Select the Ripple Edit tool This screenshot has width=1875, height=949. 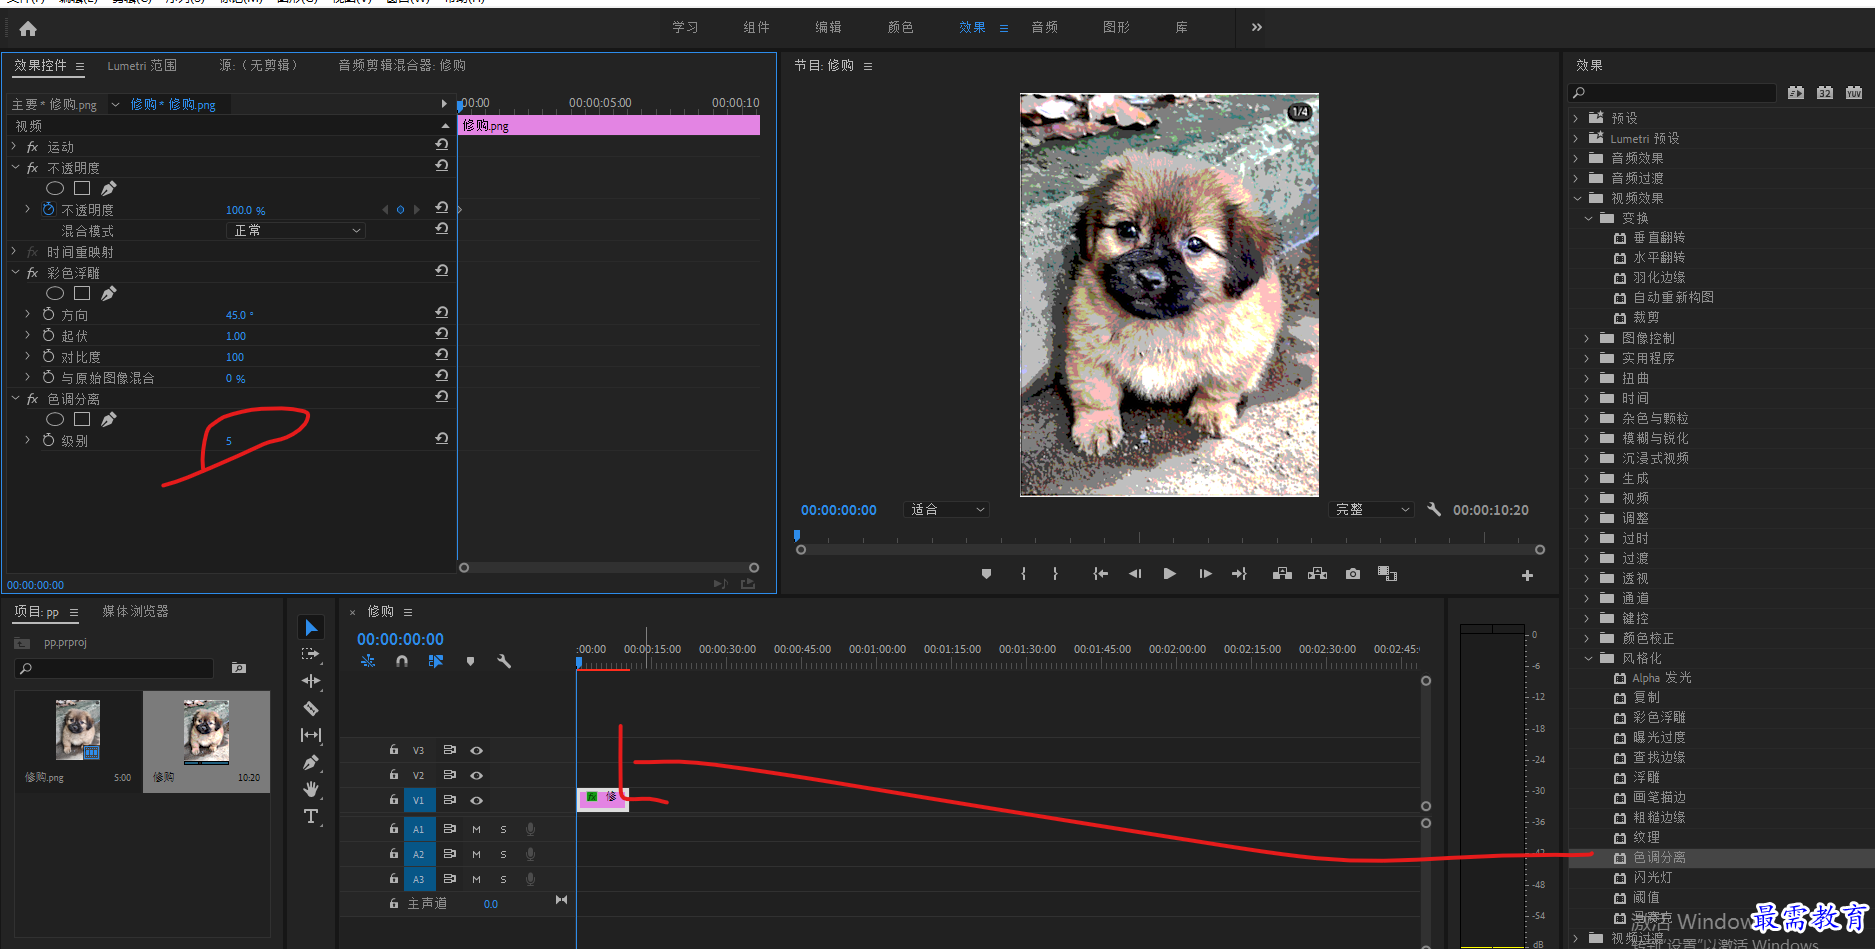(311, 681)
